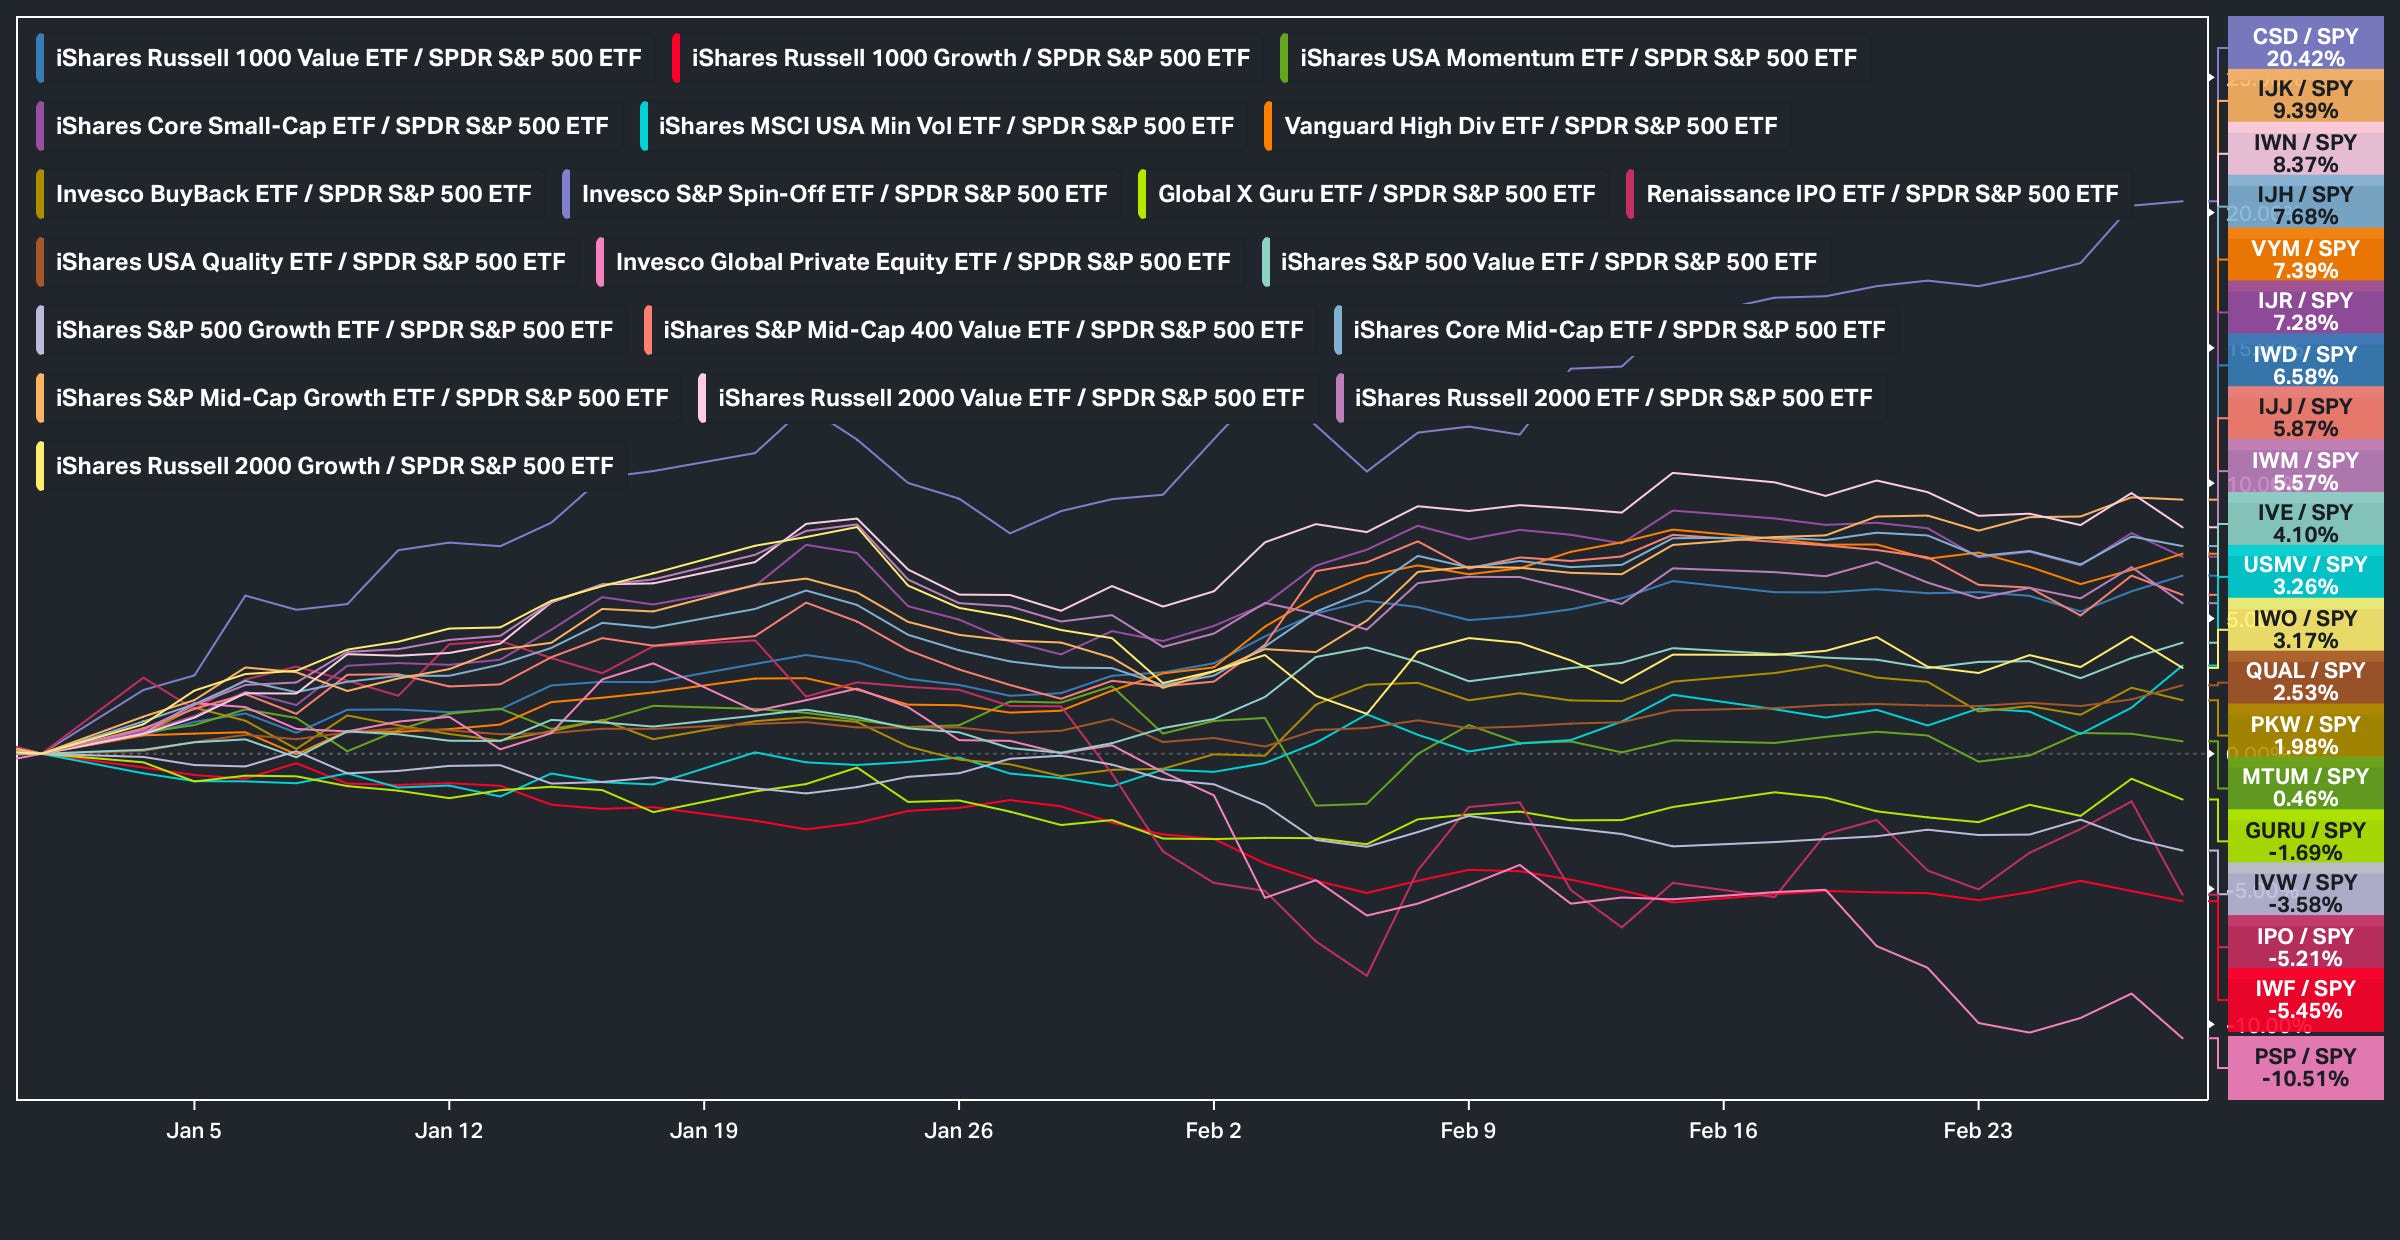Click the VYM / SPY 7.39% label
The image size is (2400, 1240).
tap(2305, 259)
